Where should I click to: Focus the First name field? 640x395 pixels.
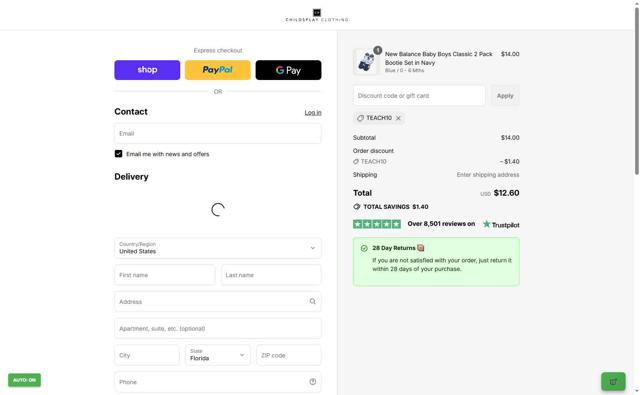(x=164, y=275)
